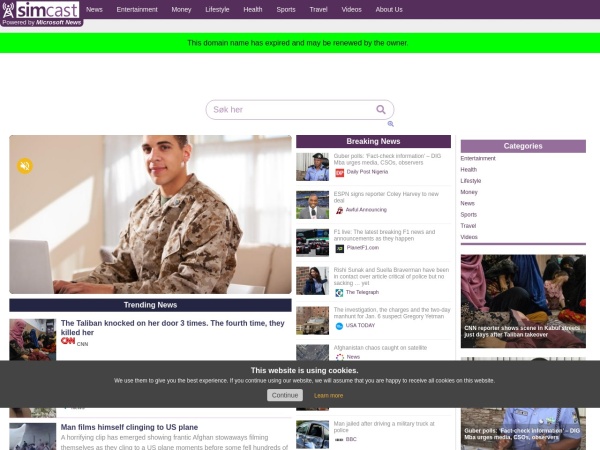Click the building thumbnail for the USA TODAY story

[312, 320]
